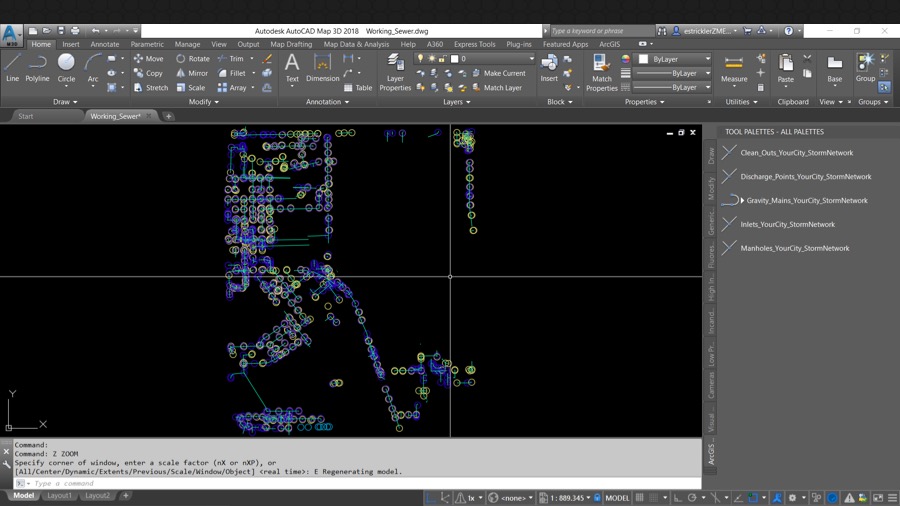Choose the Mirror tool
Screen dimensions: 900x506
pyautogui.click(x=192, y=73)
